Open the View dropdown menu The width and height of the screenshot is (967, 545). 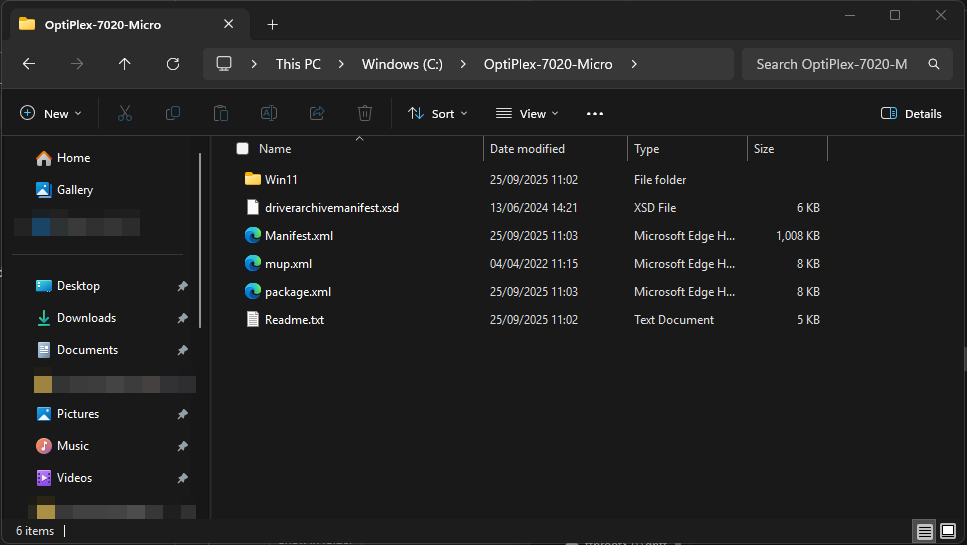(x=528, y=114)
